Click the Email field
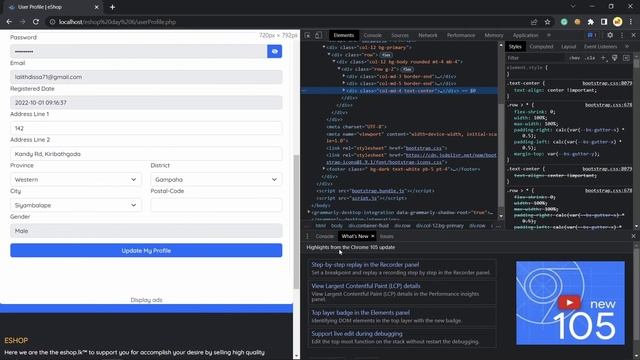640x360 pixels. coord(146,77)
